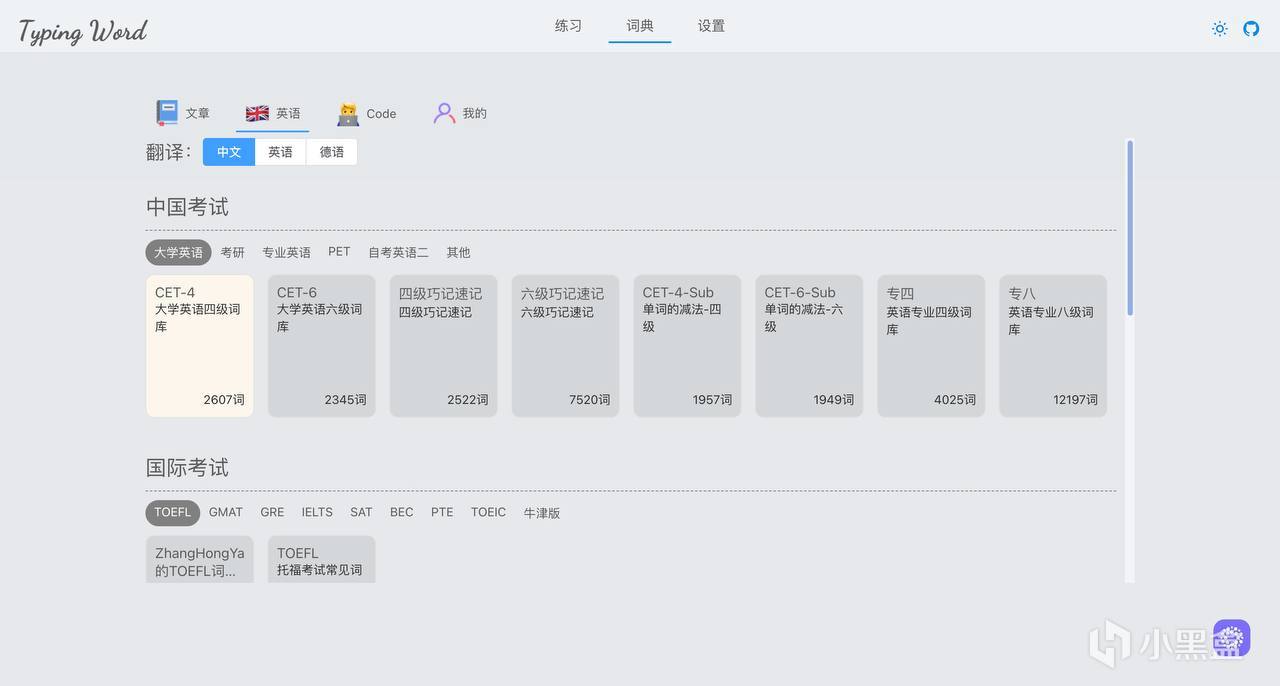Open the ZhangHongYa TOEFL dictionary card

click(x=200, y=560)
